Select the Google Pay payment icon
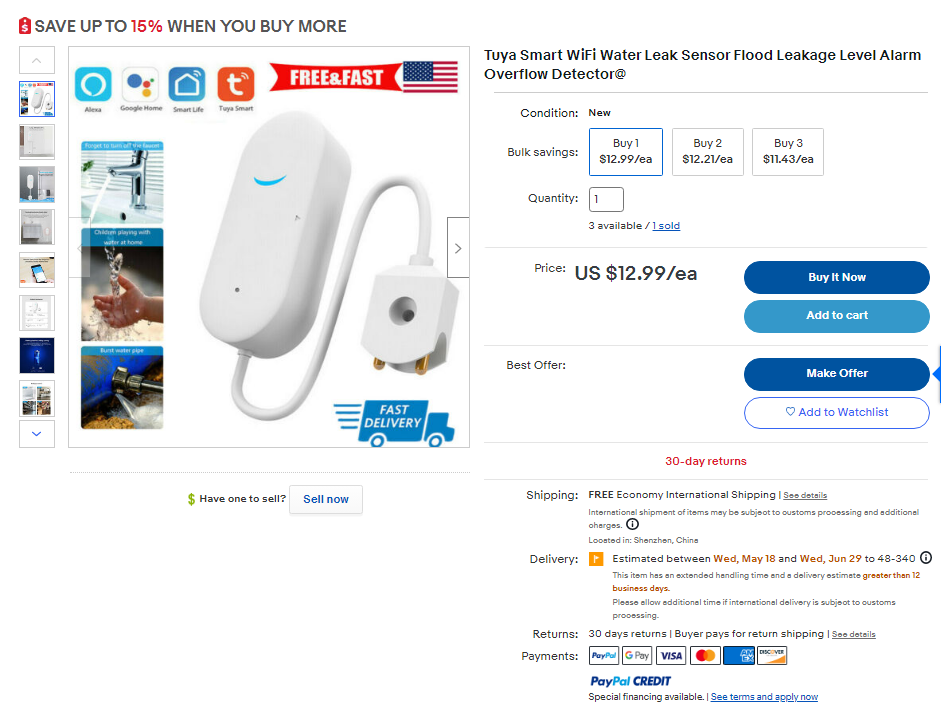The height and width of the screenshot is (728, 941). 637,655
